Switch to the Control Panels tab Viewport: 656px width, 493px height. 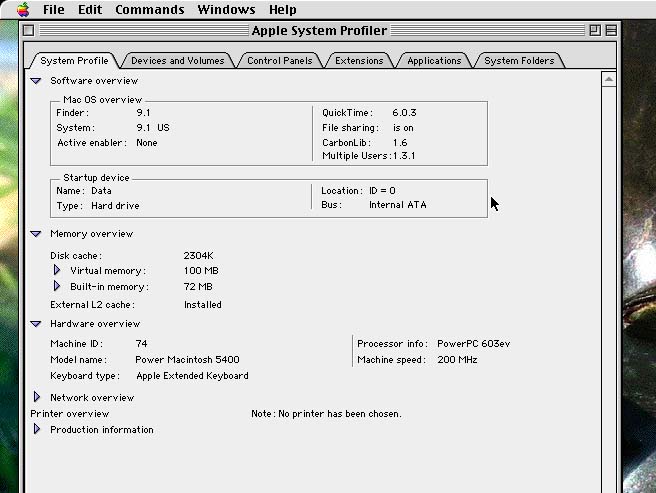coord(279,61)
